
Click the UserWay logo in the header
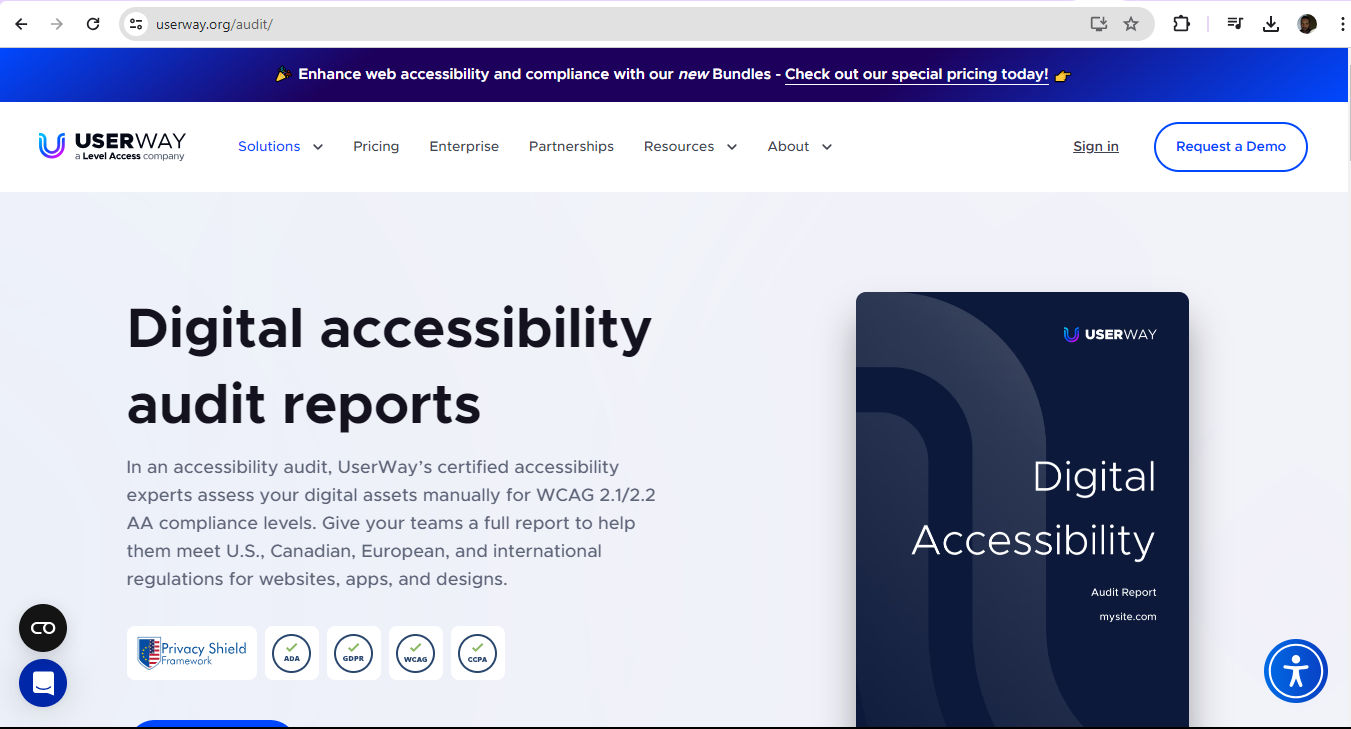(112, 145)
